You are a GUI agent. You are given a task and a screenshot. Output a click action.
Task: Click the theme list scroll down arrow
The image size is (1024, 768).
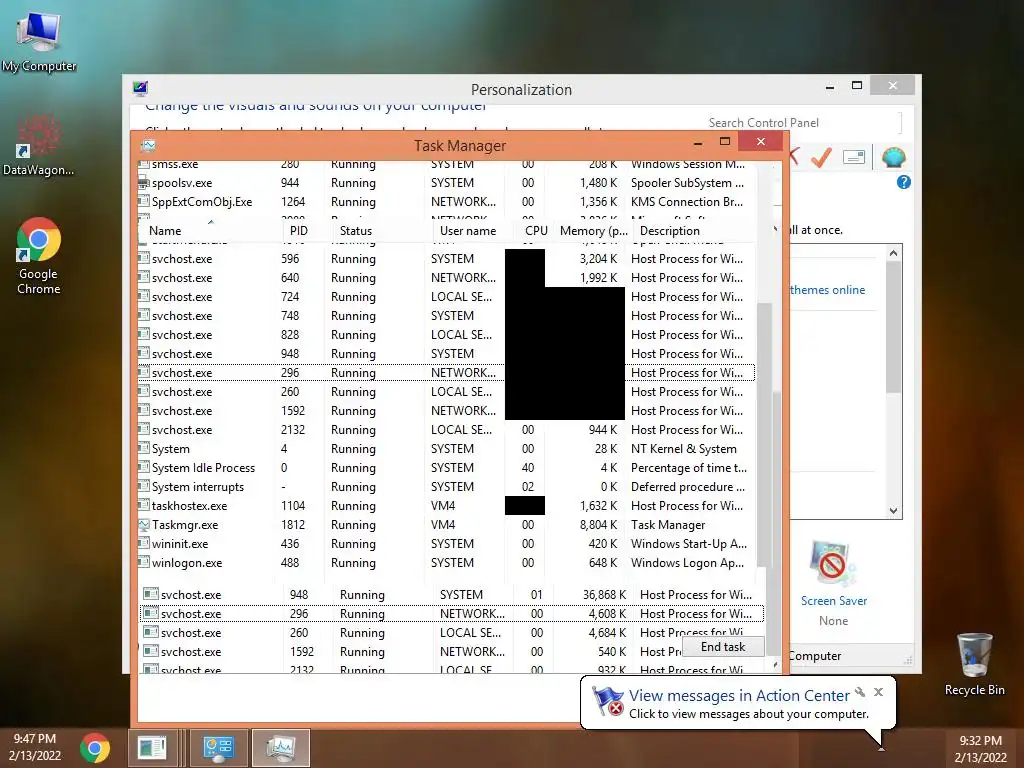coord(893,511)
